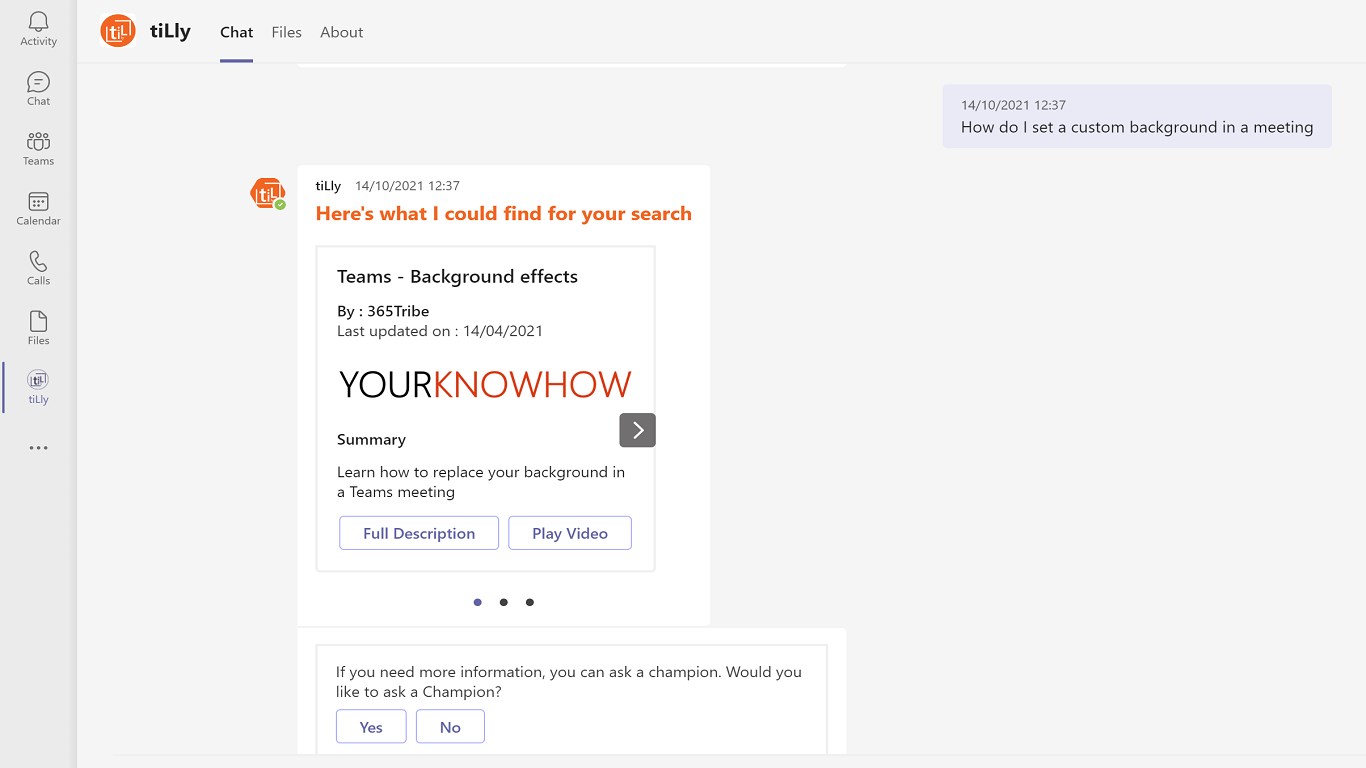This screenshot has width=1366, height=768.
Task: Go to the Teams sidebar icon
Action: click(38, 148)
